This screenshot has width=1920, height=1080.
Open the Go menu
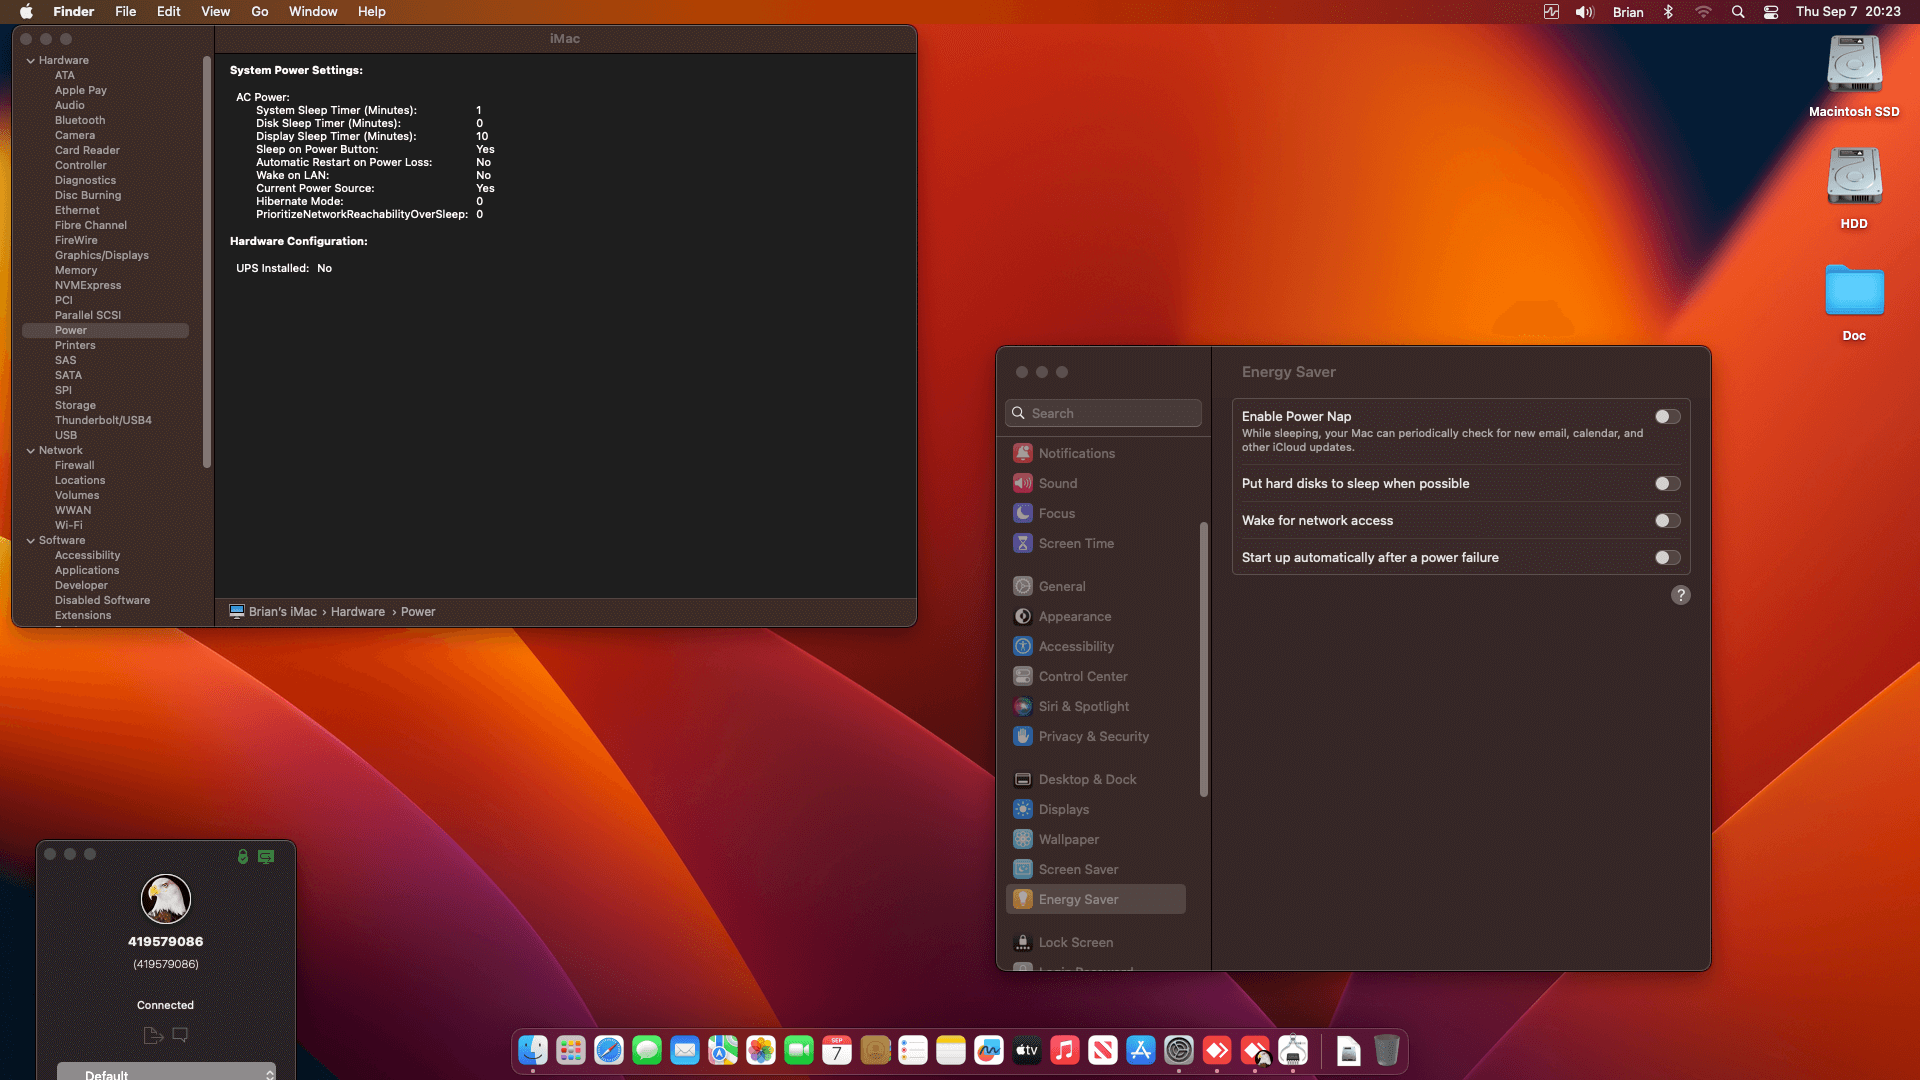point(260,12)
